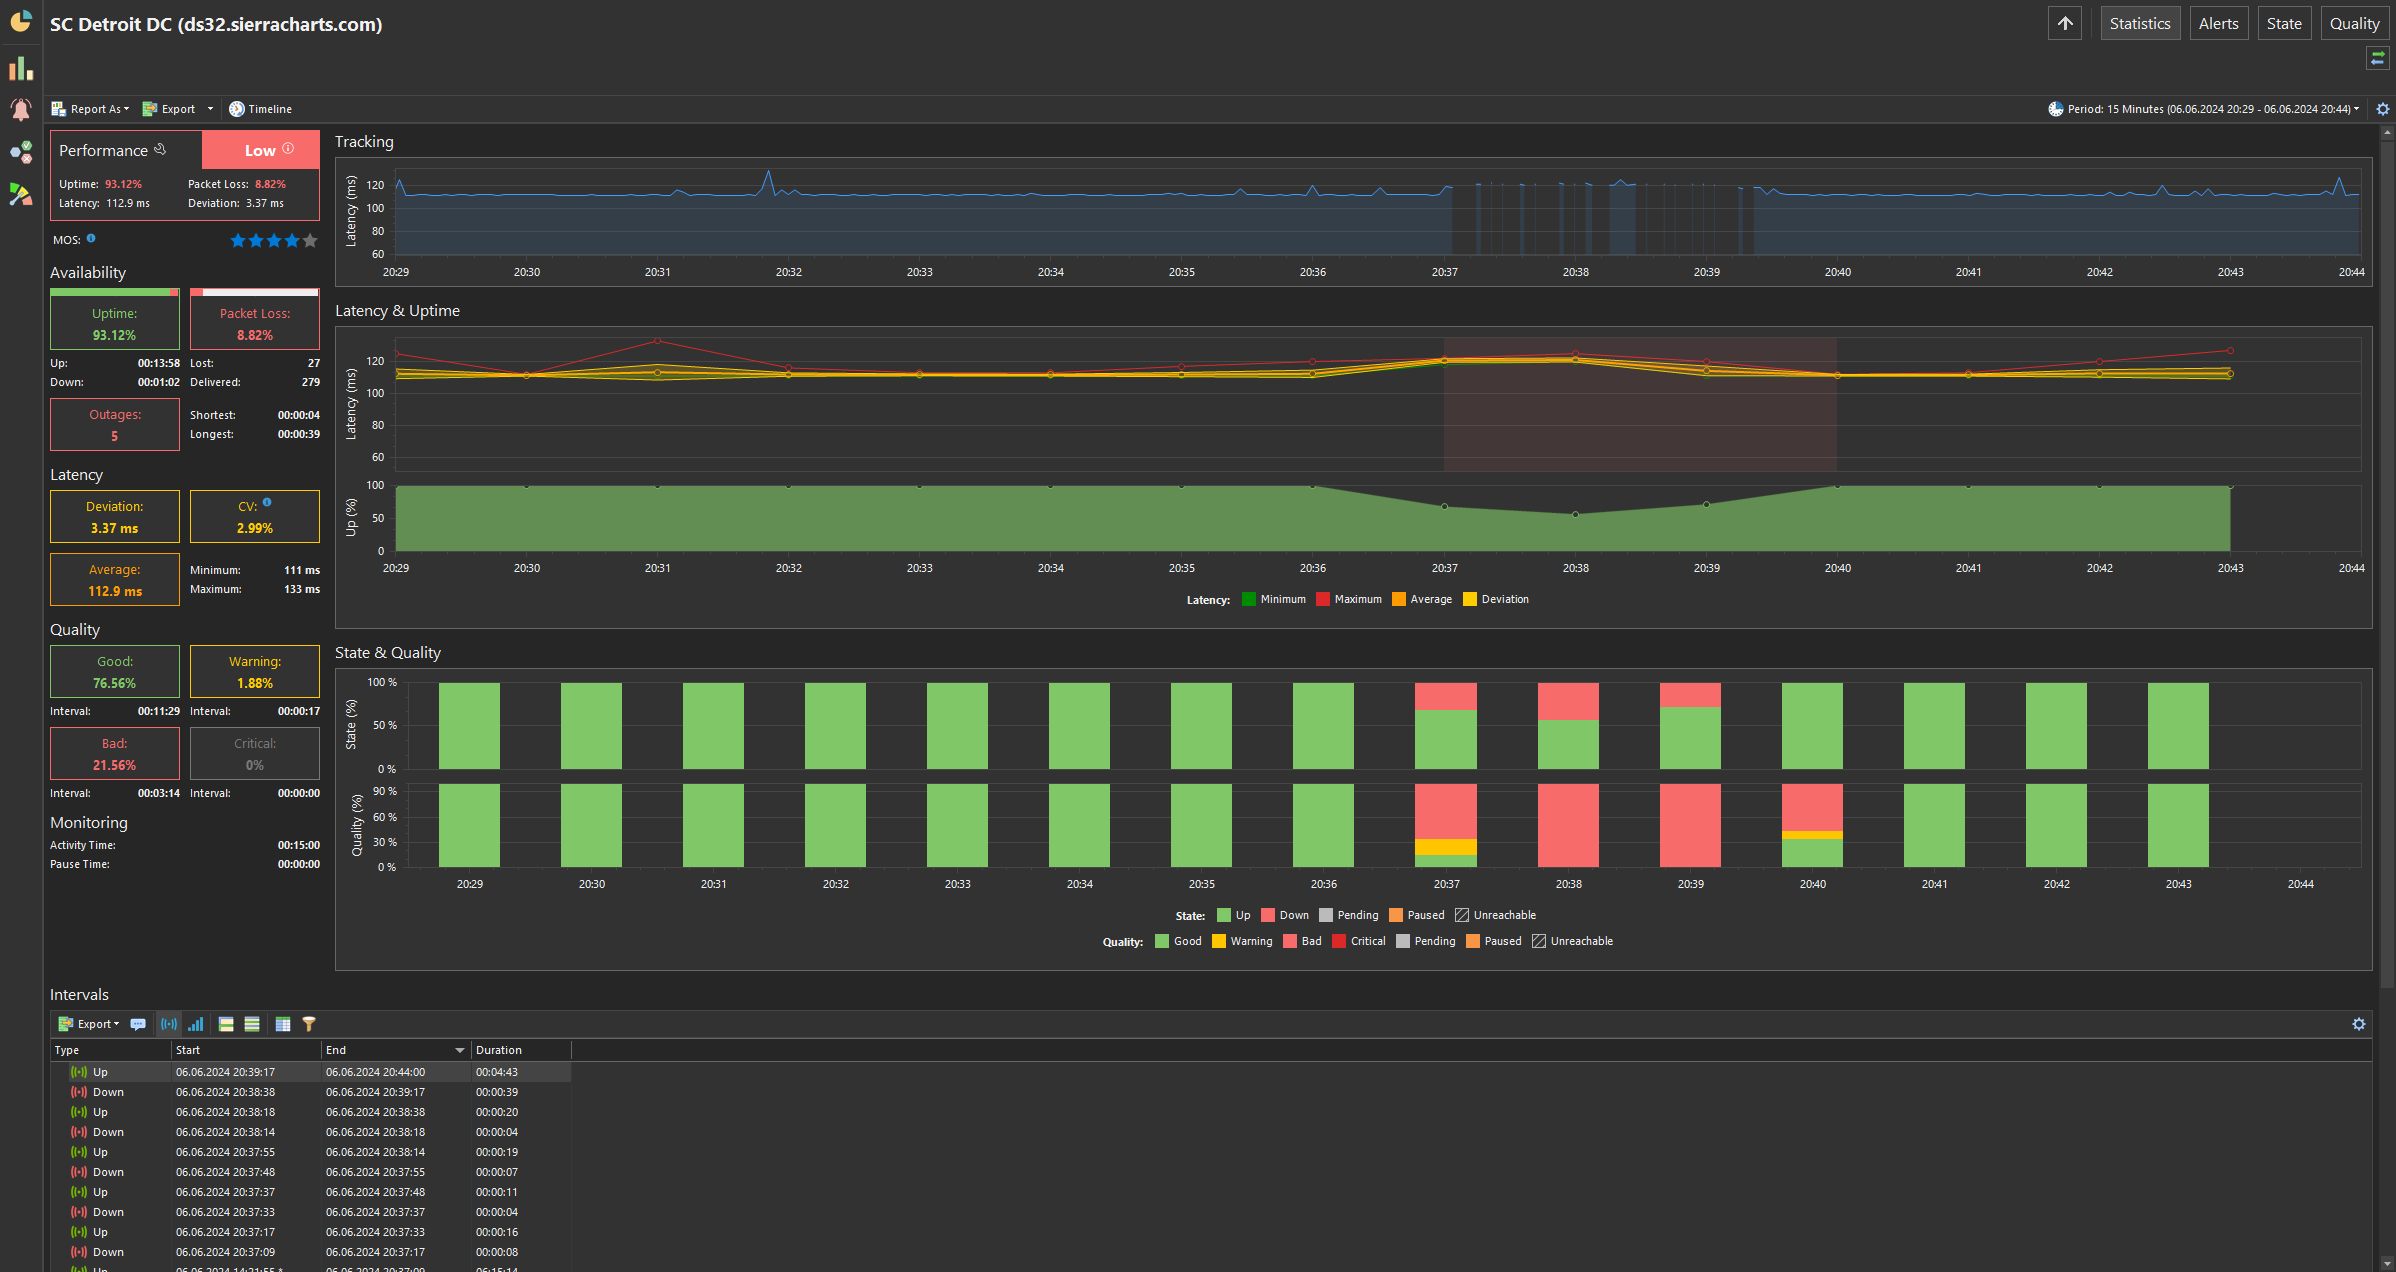2396x1272 pixels.
Task: Click the wrench icon beside Performance
Action: click(160, 149)
